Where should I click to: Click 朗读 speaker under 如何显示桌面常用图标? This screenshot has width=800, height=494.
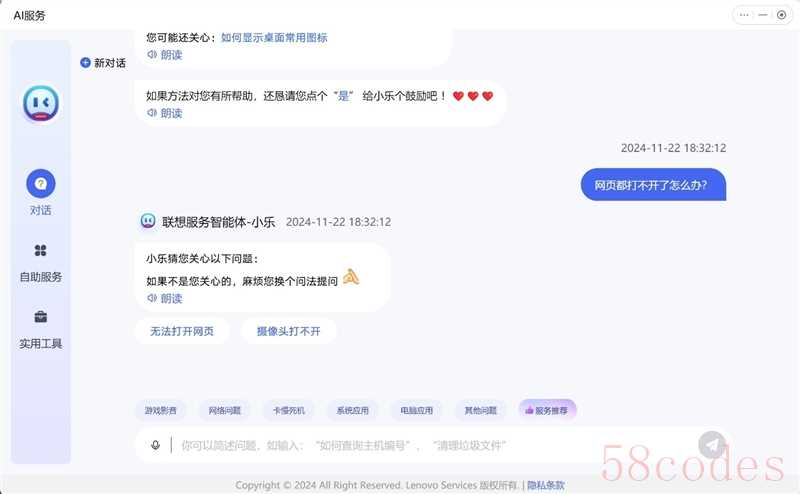[x=152, y=55]
